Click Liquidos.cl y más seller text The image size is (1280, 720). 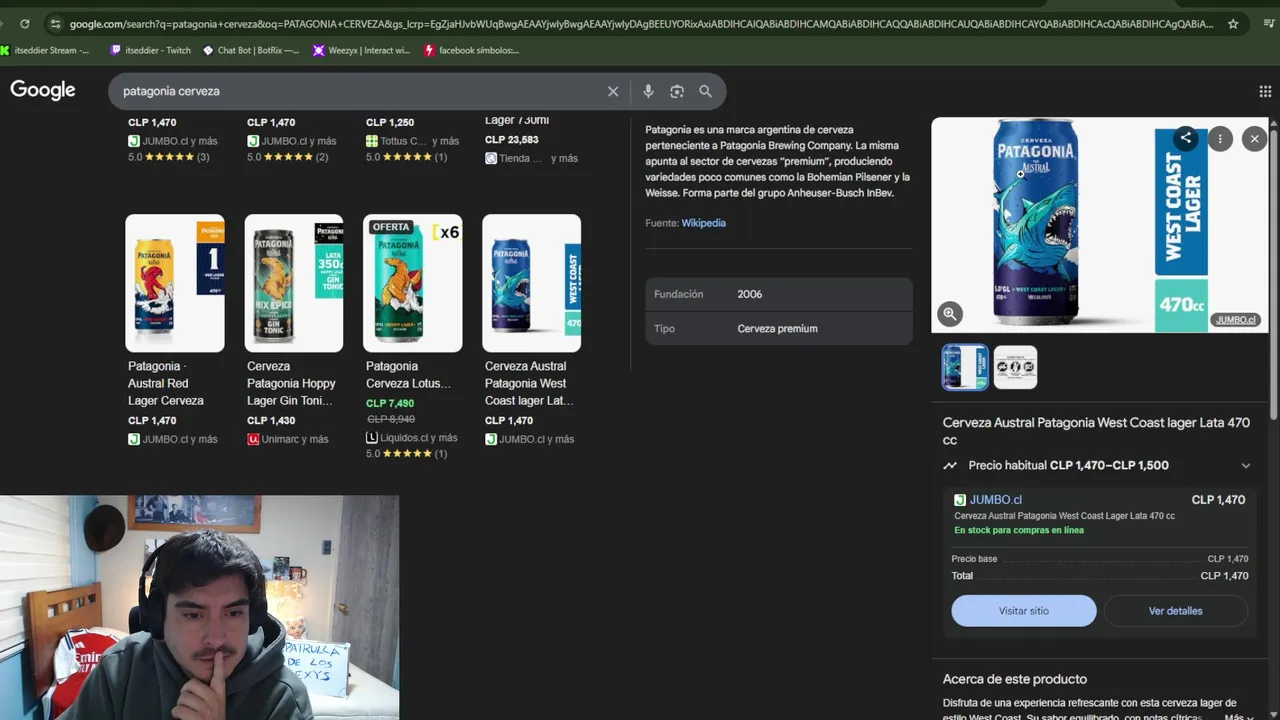click(x=420, y=438)
